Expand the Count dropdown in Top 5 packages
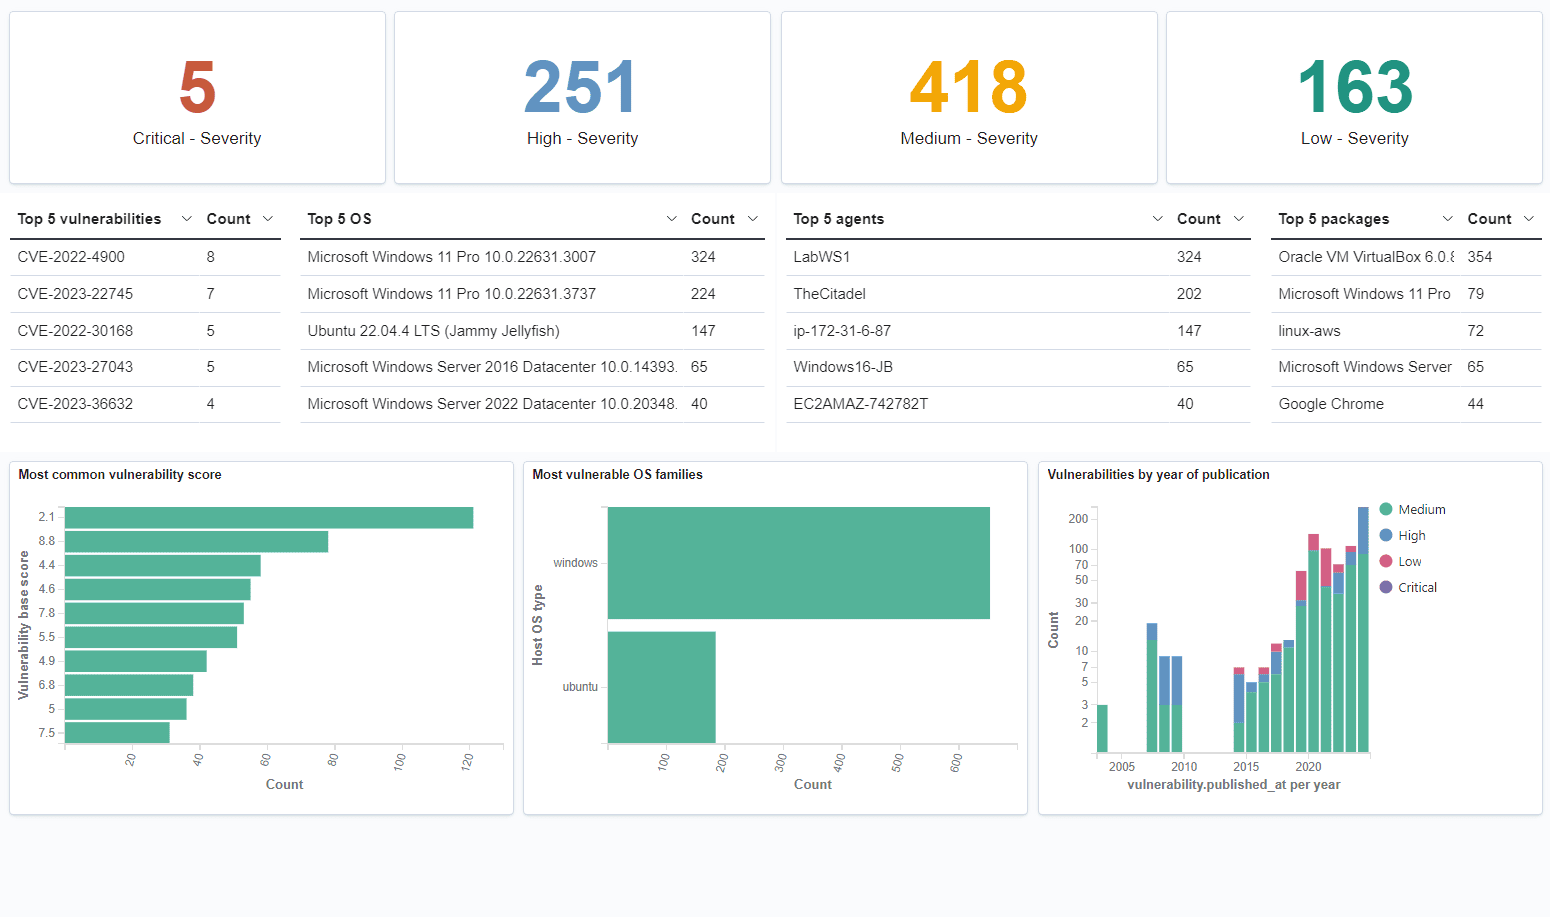Image resolution: width=1550 pixels, height=917 pixels. coord(1529,218)
